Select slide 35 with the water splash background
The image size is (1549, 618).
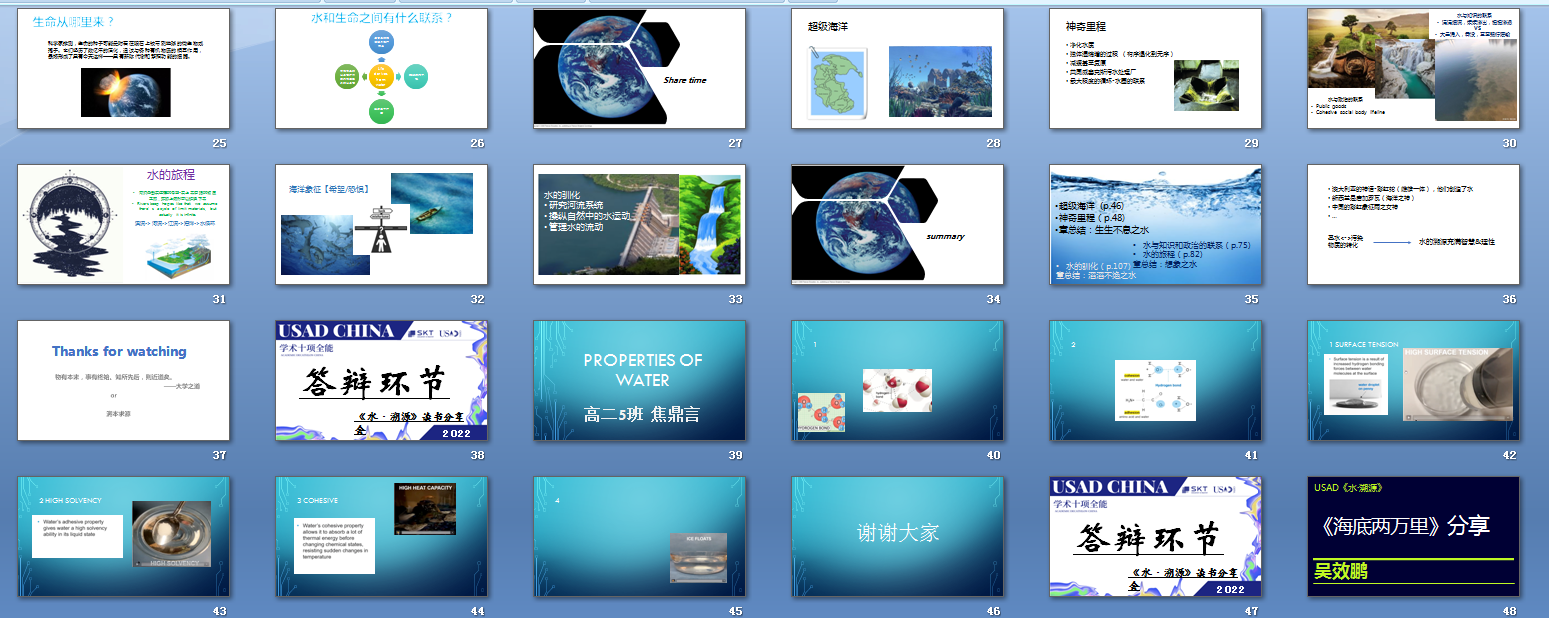[x=1156, y=224]
